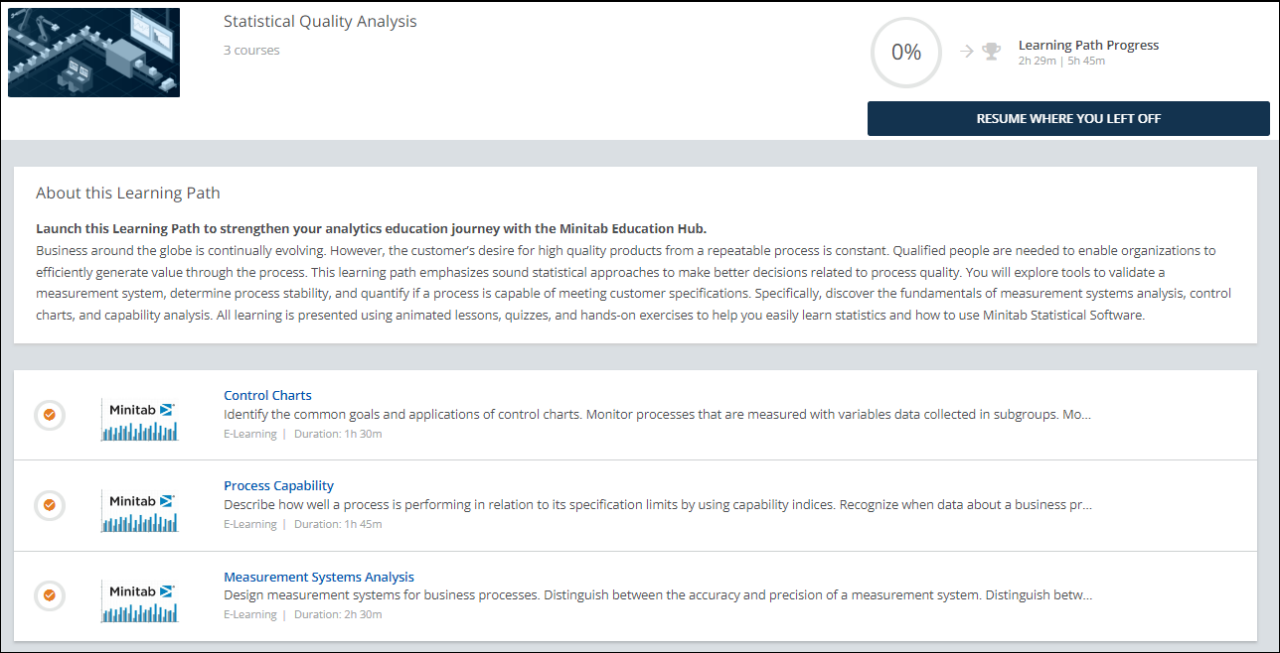
Task: Click the 0% progress circle
Action: (906, 52)
